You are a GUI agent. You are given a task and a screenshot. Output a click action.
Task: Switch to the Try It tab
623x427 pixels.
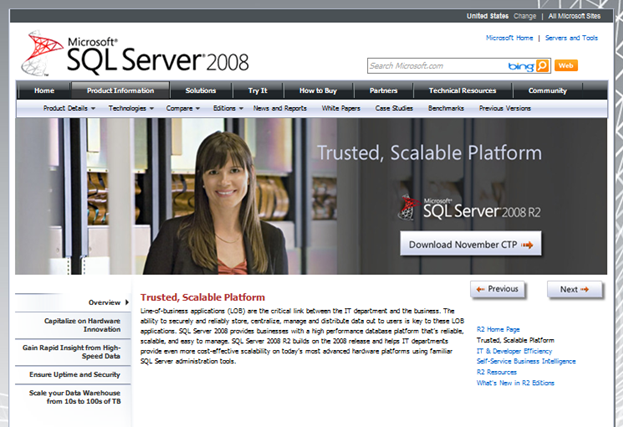258,91
